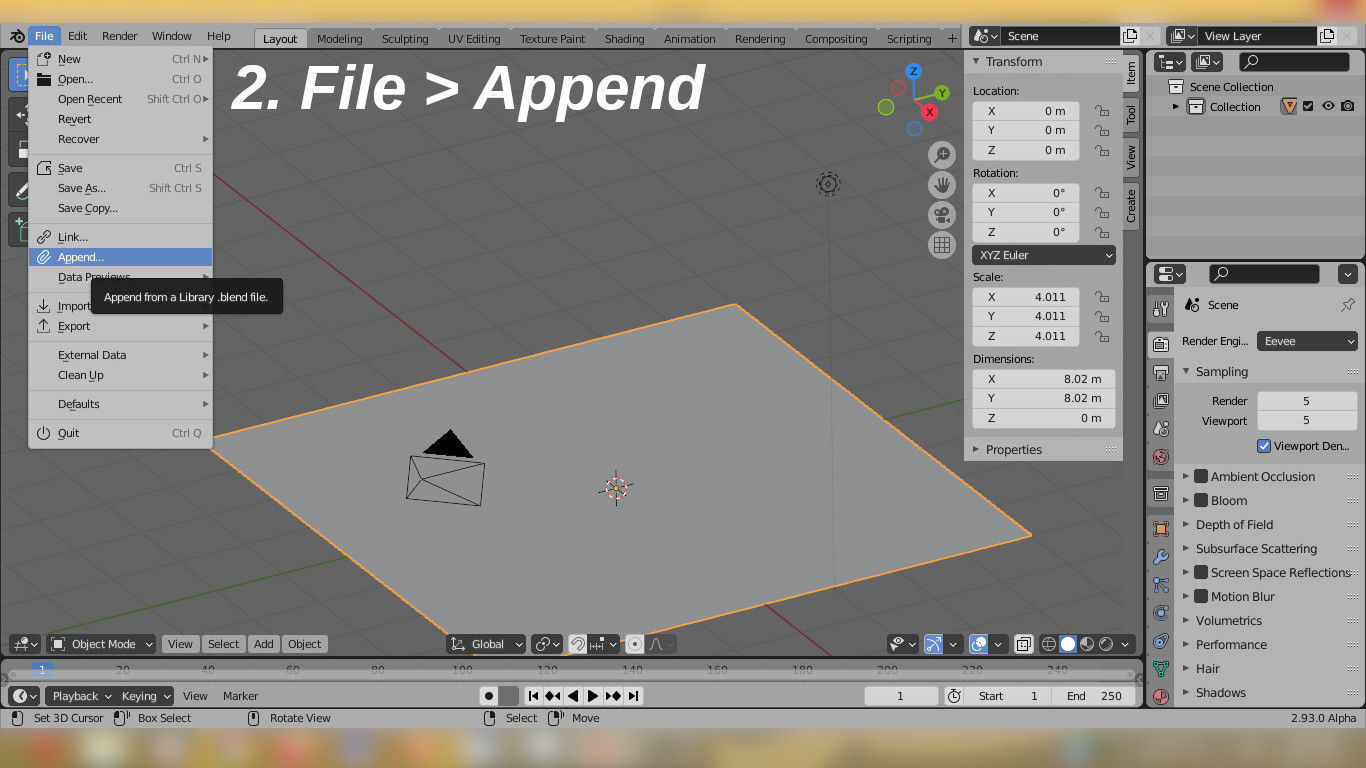Click the Location X lock icon
Image resolution: width=1366 pixels, height=768 pixels.
[1102, 111]
